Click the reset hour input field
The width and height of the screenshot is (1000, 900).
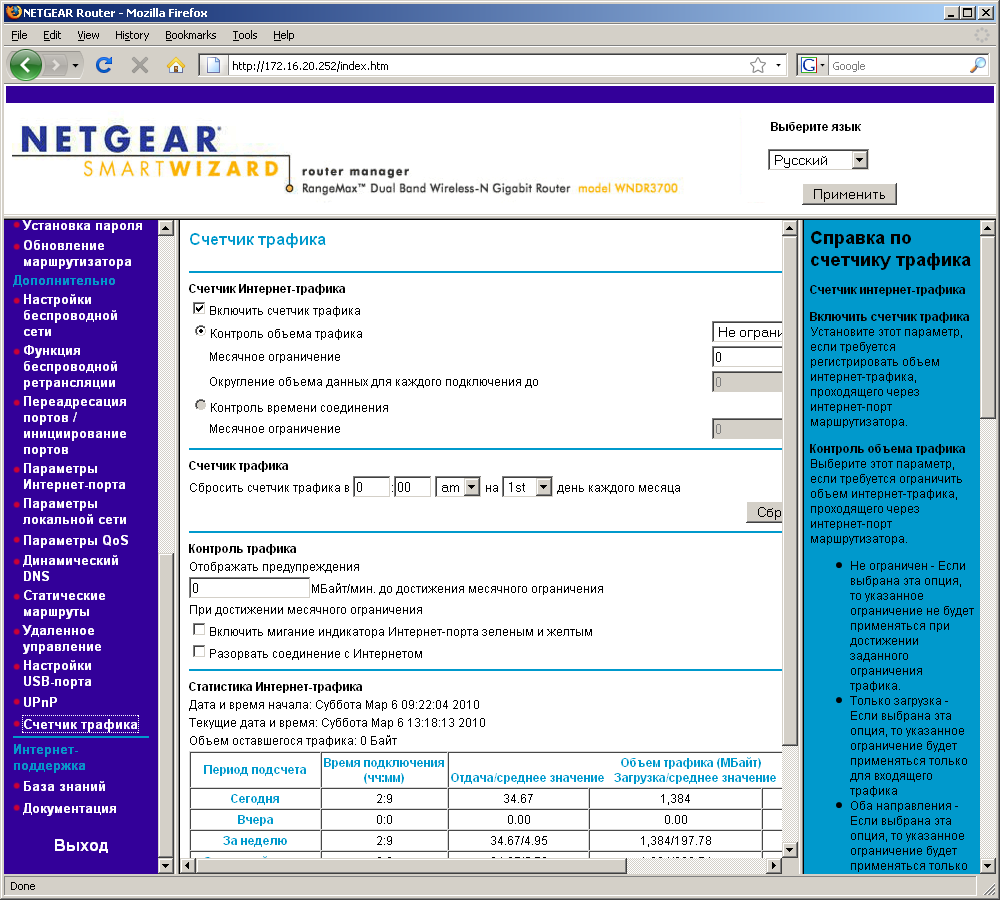(371, 487)
